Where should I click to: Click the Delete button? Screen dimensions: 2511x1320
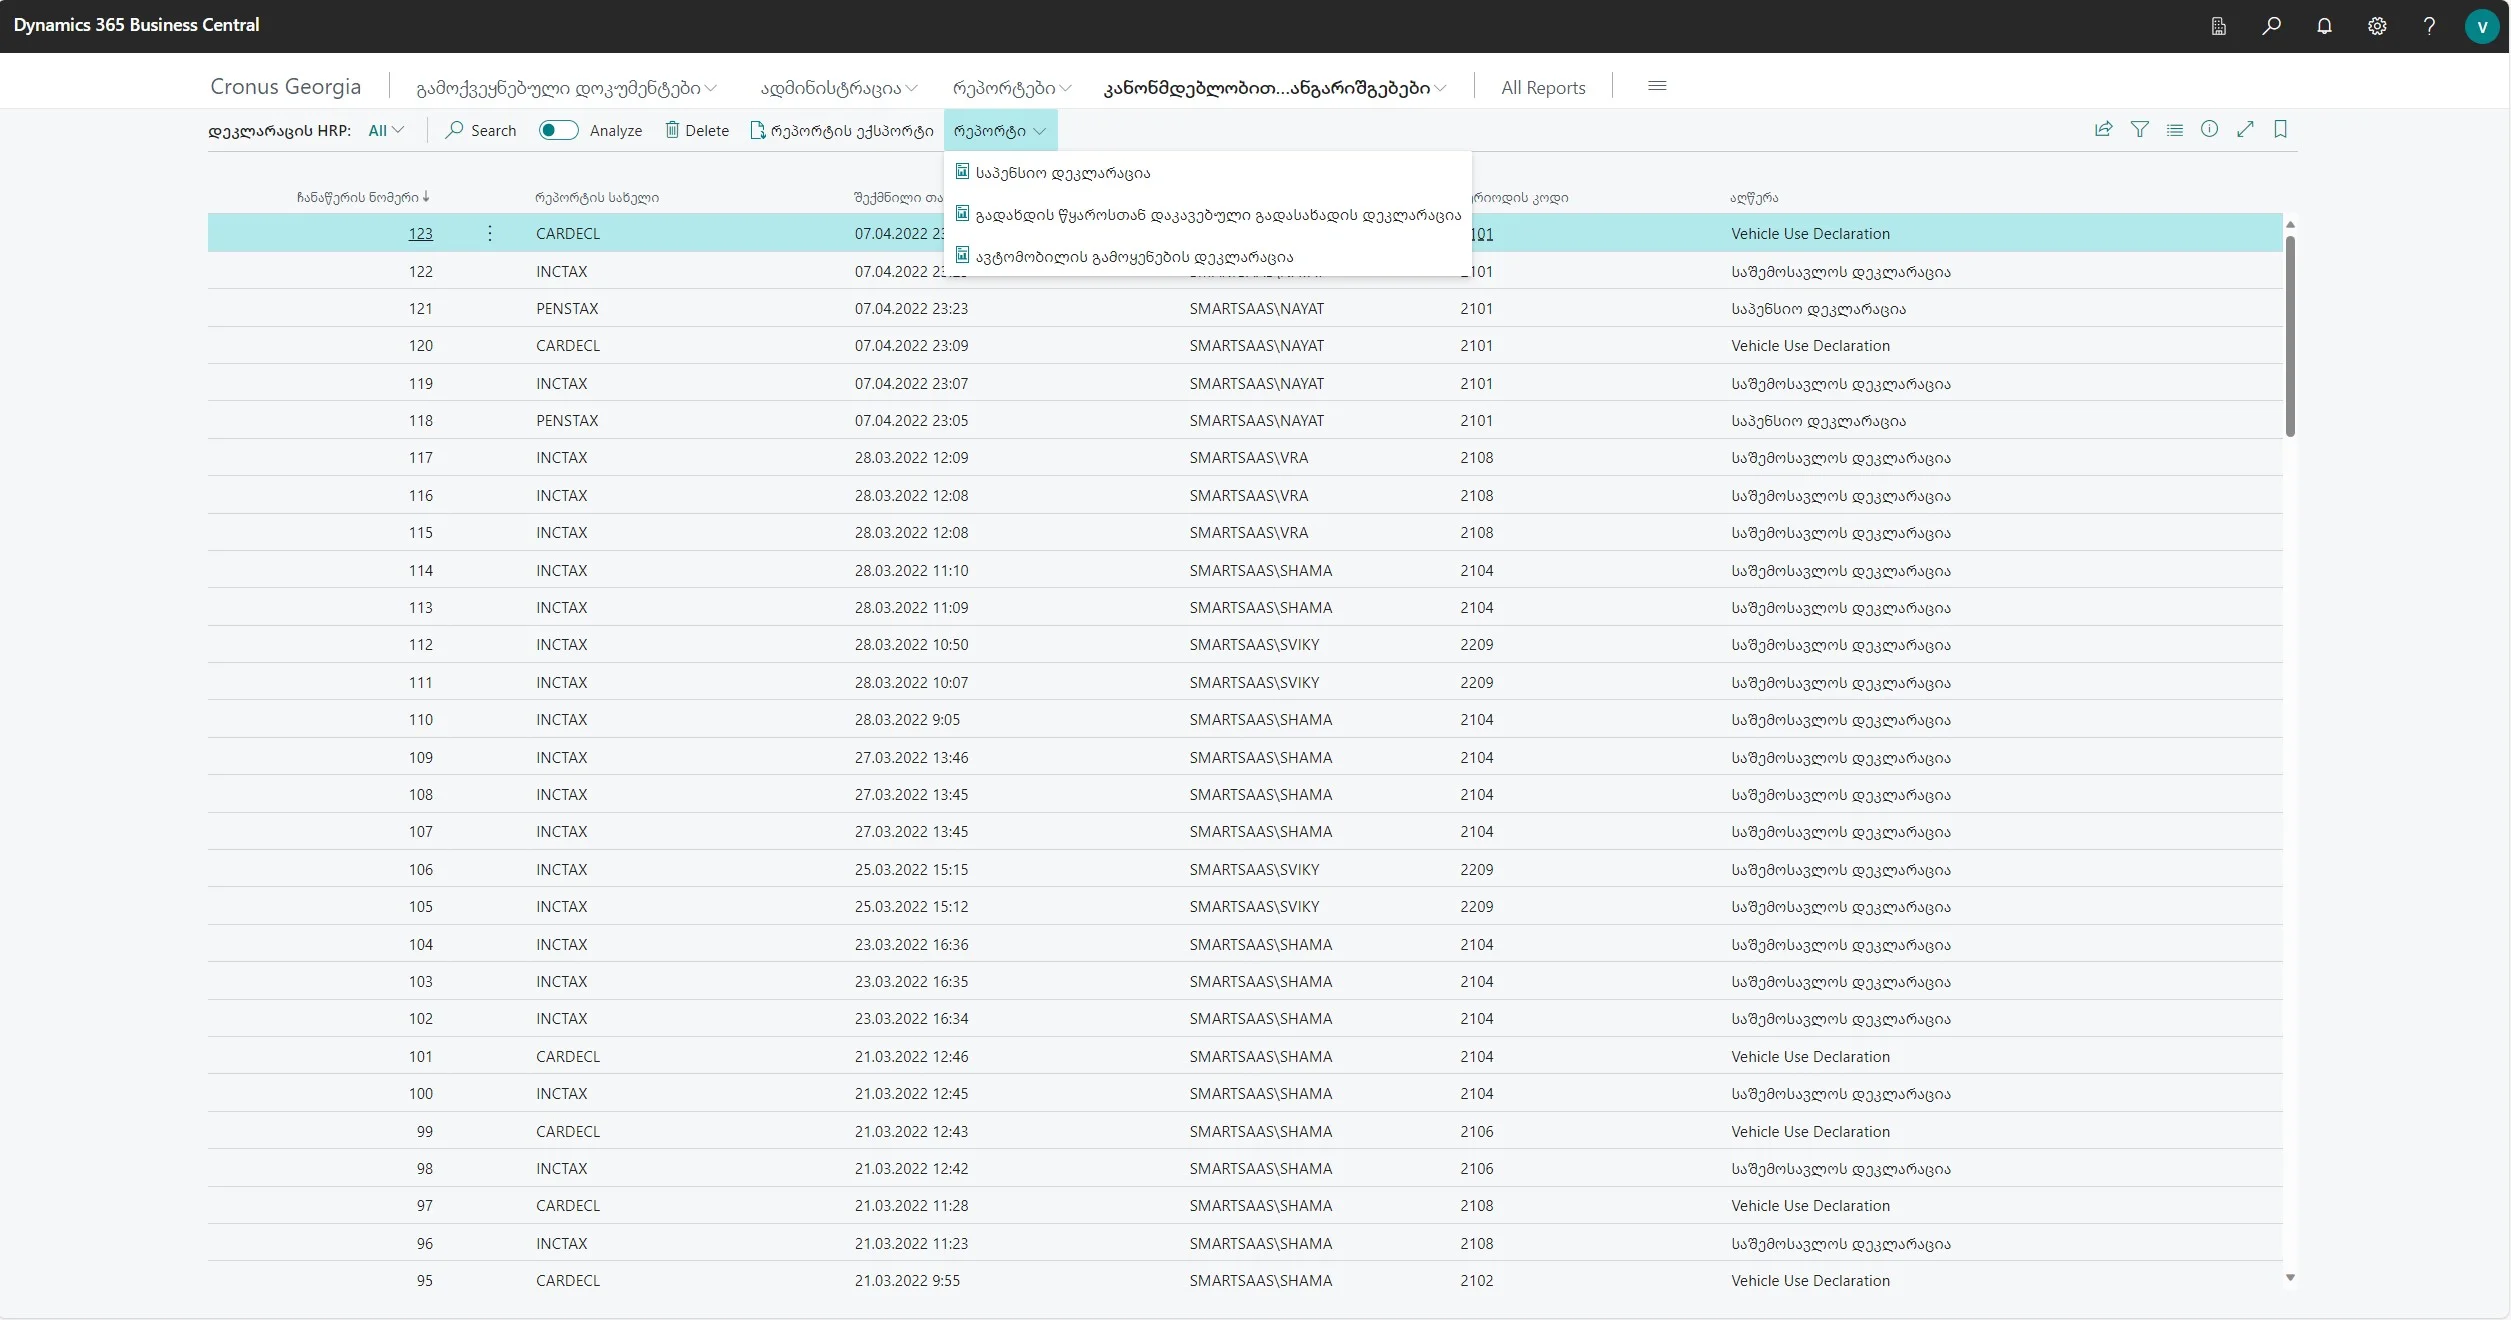tap(697, 130)
